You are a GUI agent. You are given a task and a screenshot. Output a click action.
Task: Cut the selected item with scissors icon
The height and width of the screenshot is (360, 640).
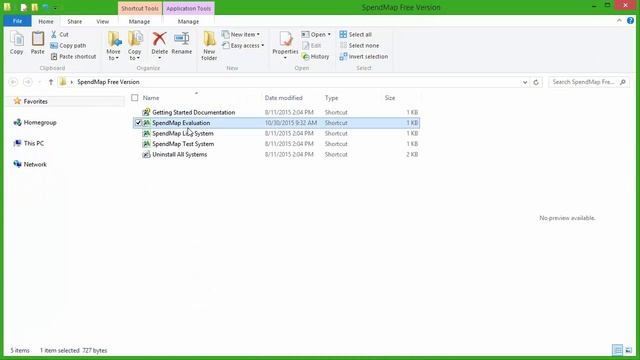tap(60, 35)
